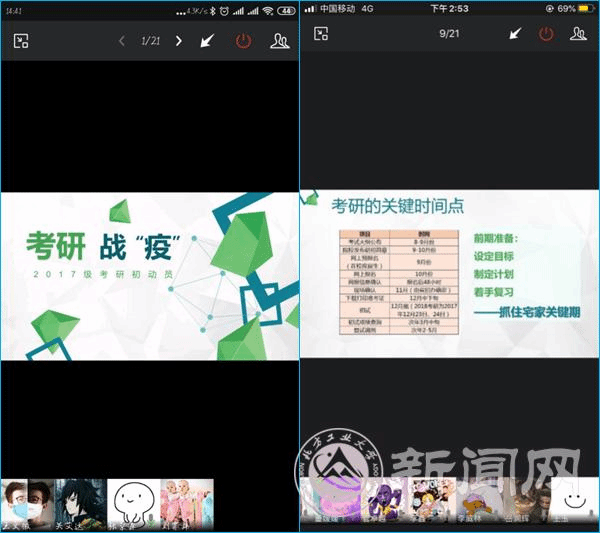Open participants list on right phone
Viewport: 600px width, 533px height.
(578, 34)
